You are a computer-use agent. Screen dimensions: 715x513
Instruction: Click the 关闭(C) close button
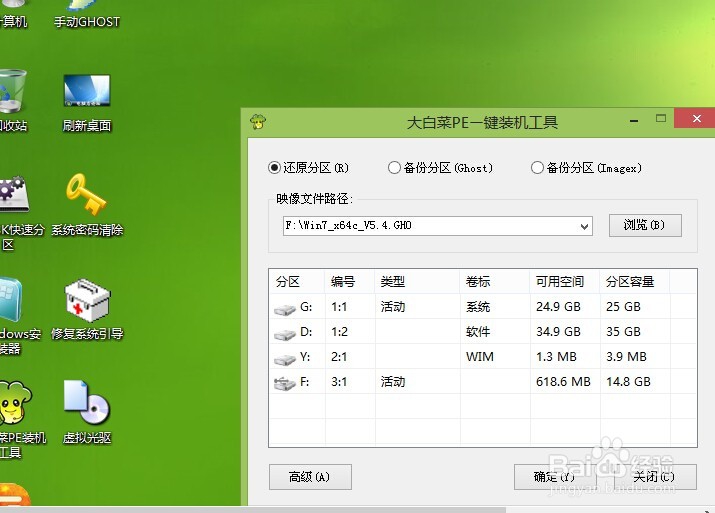tap(655, 477)
